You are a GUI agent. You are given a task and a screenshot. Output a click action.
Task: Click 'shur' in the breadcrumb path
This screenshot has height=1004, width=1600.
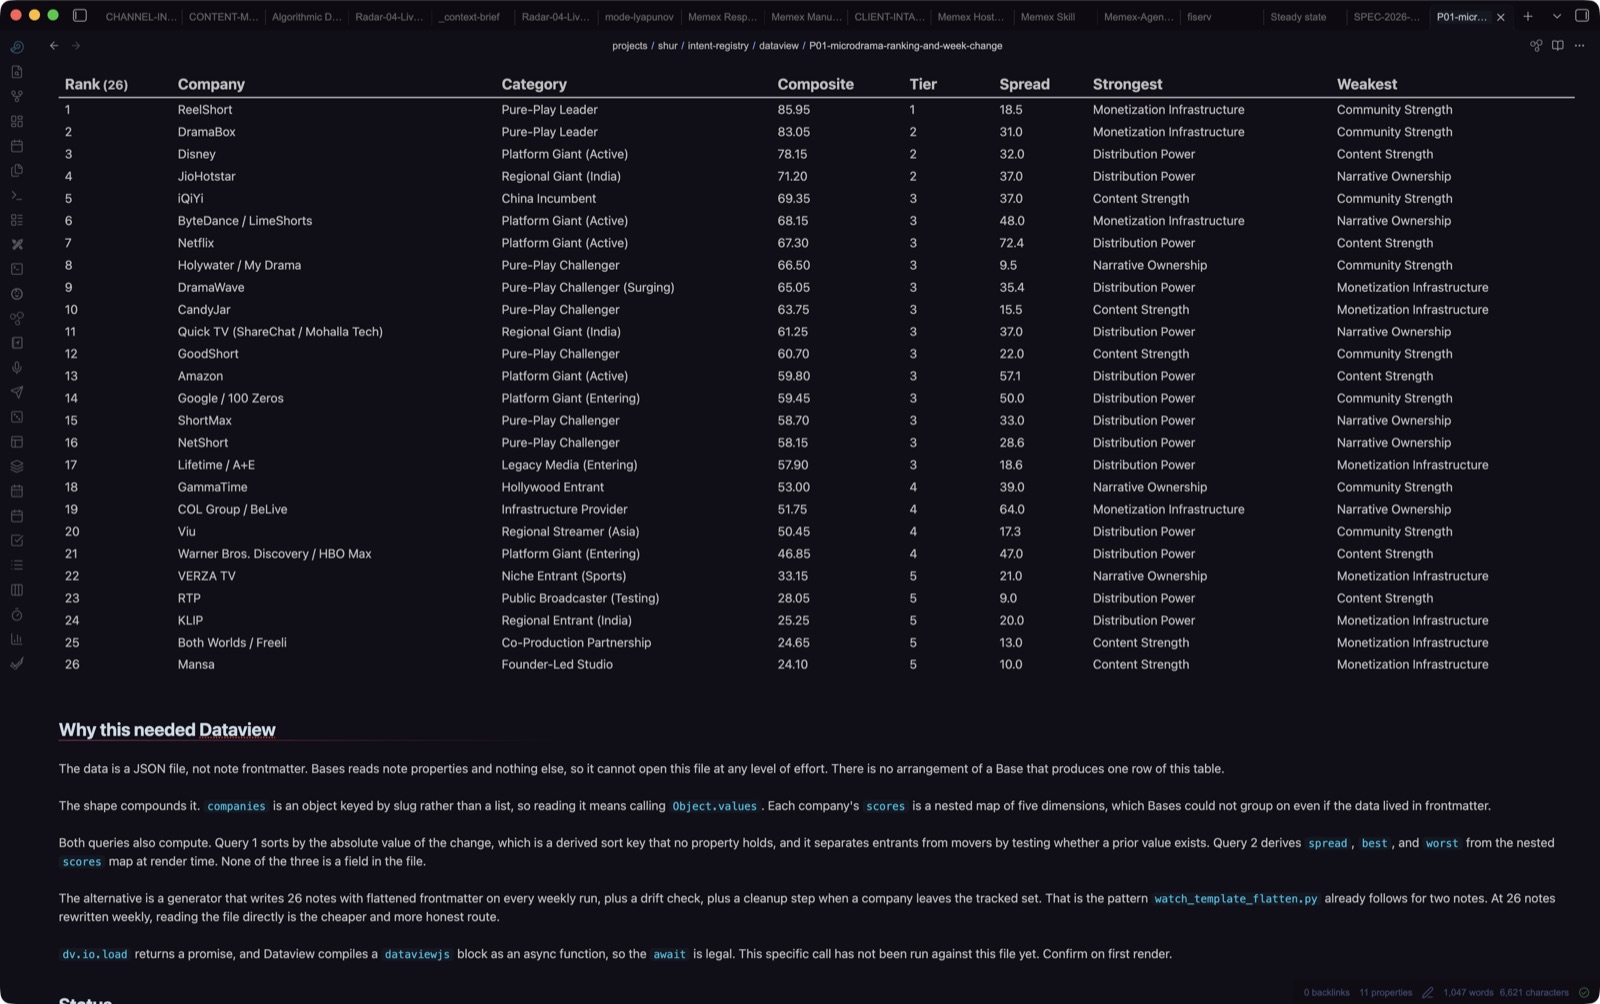668,46
